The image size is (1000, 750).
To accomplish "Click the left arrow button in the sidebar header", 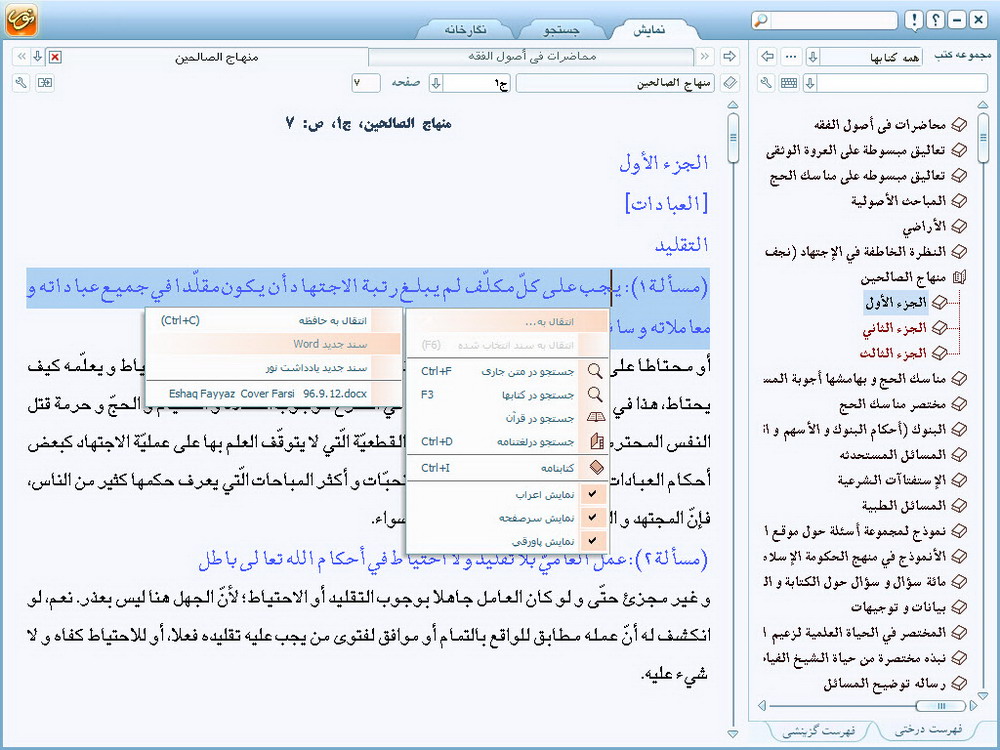I will click(x=768, y=56).
